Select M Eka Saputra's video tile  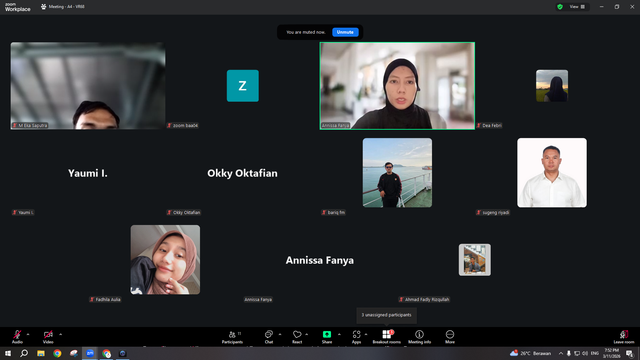click(88, 86)
